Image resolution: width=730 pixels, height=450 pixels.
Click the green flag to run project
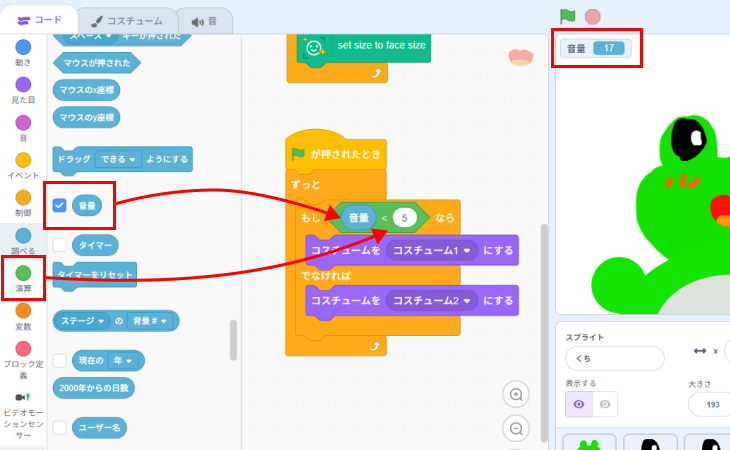568,16
